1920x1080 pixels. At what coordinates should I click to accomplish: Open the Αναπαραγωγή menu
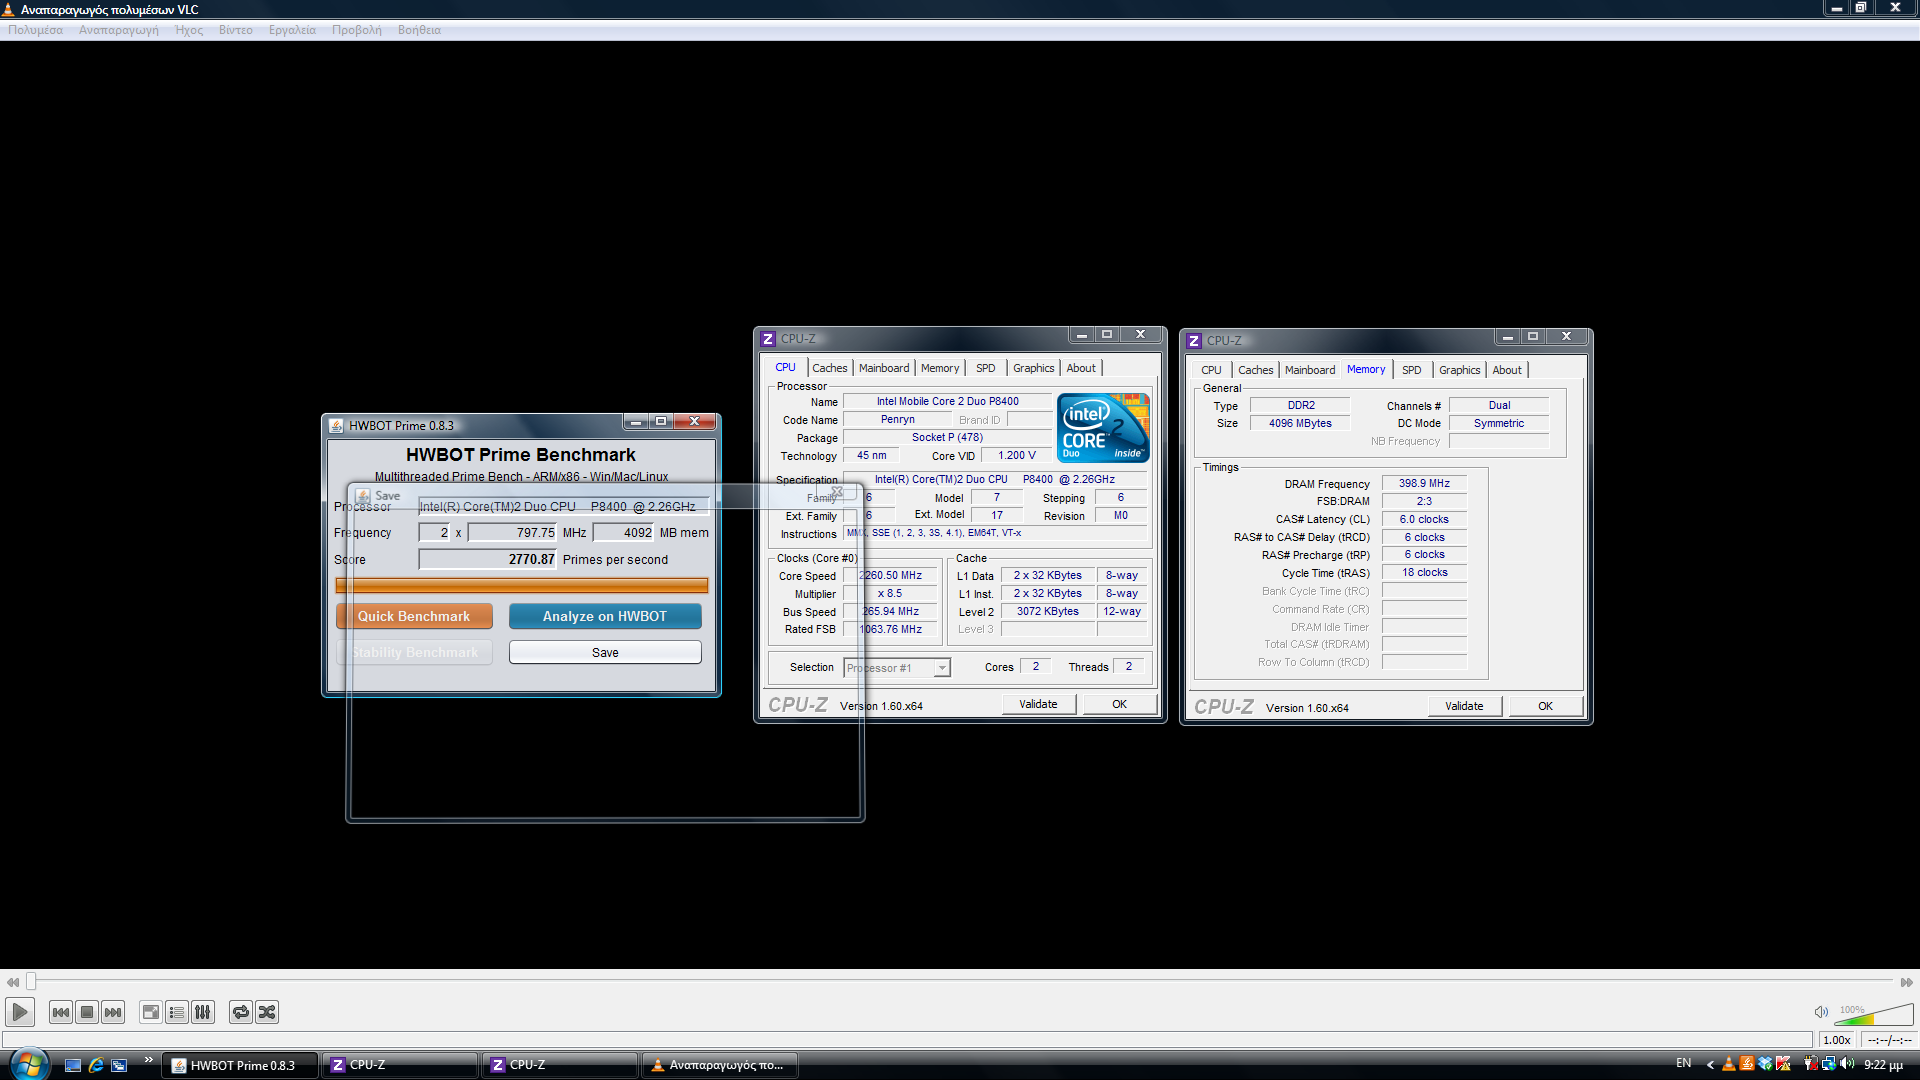click(x=118, y=30)
